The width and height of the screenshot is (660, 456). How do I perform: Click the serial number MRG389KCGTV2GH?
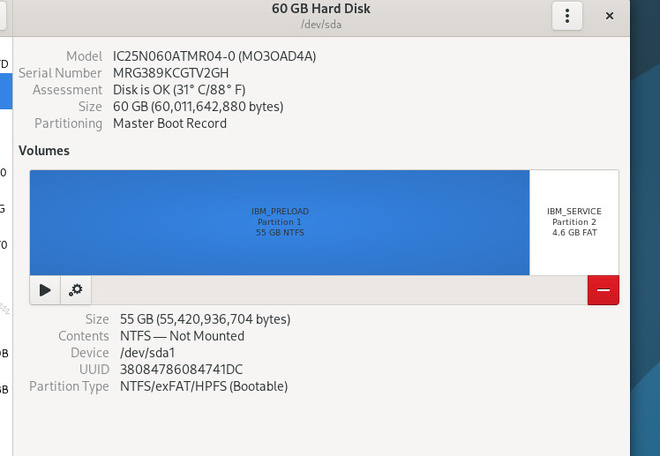coord(171,73)
